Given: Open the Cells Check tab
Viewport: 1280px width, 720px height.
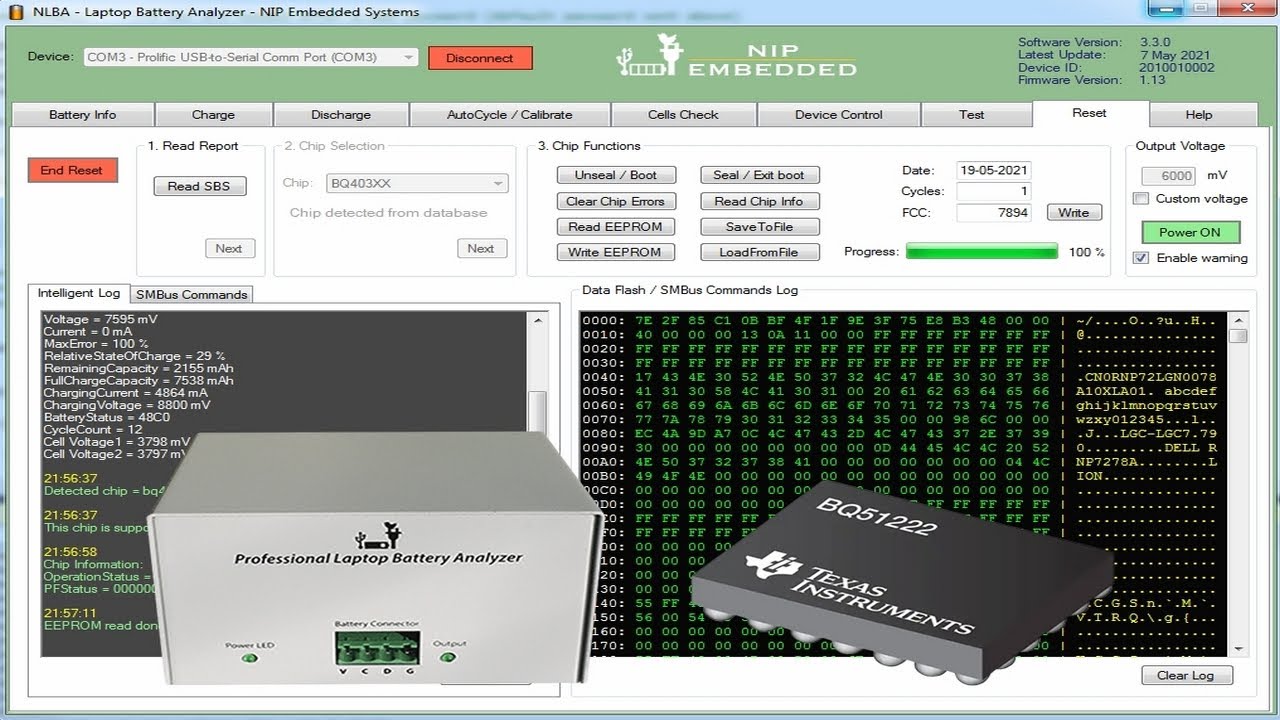Looking at the screenshot, I should pyautogui.click(x=683, y=115).
